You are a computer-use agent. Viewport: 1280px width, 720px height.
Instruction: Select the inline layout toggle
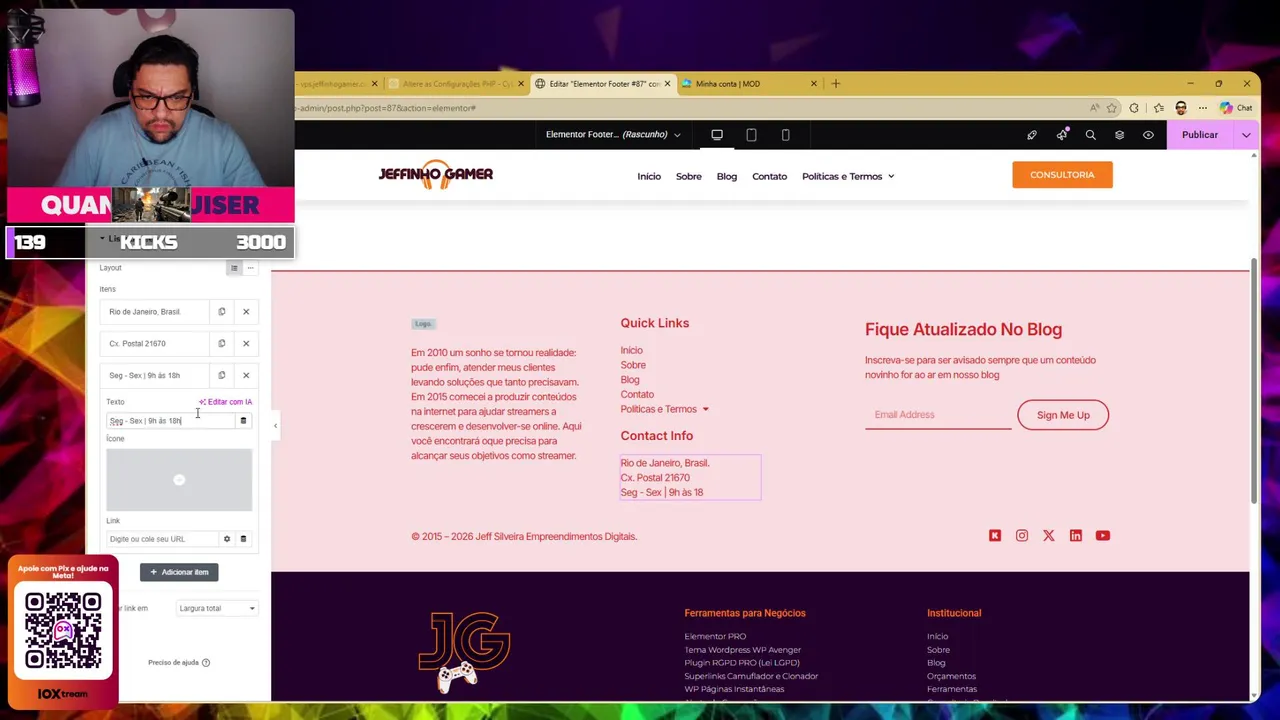250,268
